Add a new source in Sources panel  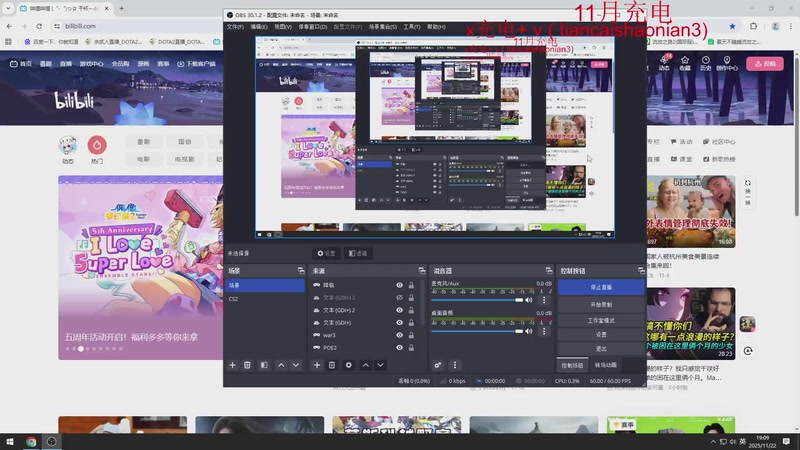point(317,365)
